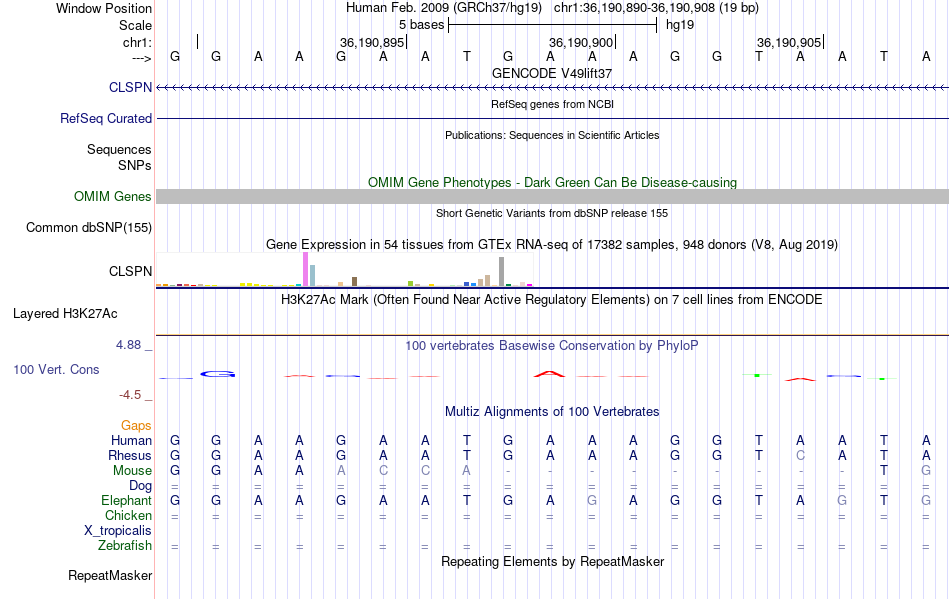The height and width of the screenshot is (599, 950).
Task: Click the 36,190,895 position marker
Action: [373, 42]
